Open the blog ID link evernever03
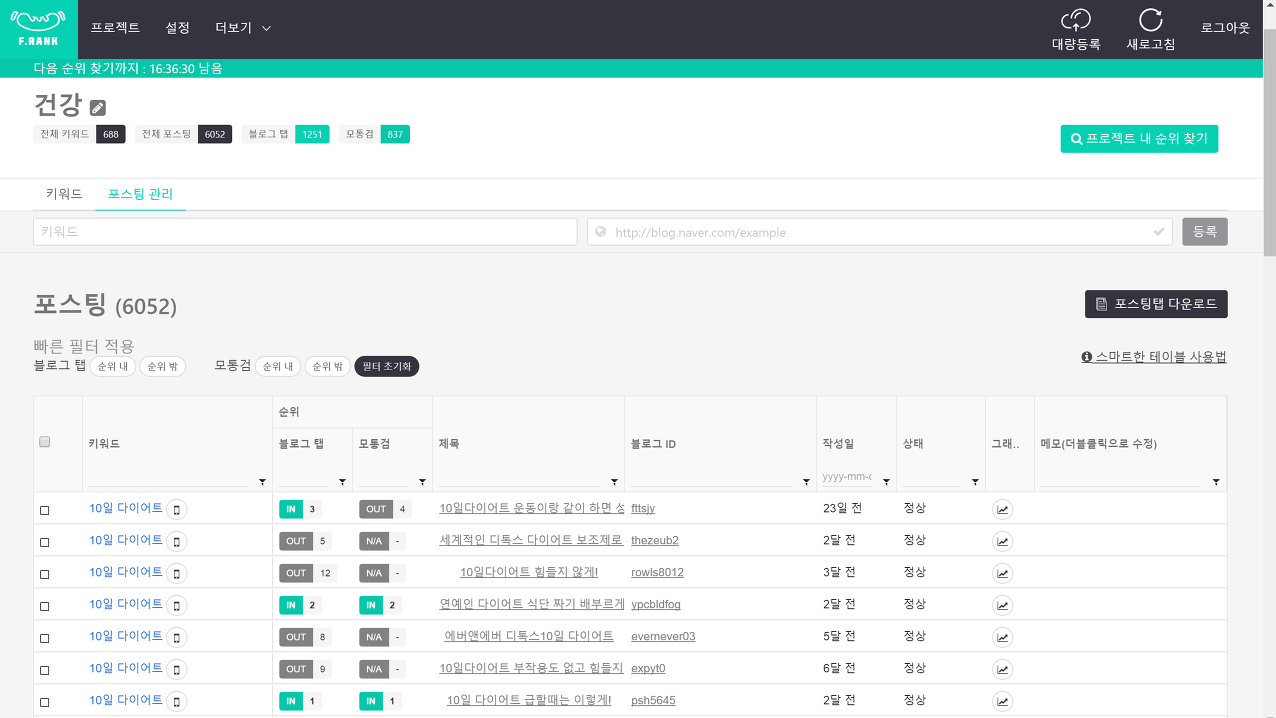 (663, 637)
